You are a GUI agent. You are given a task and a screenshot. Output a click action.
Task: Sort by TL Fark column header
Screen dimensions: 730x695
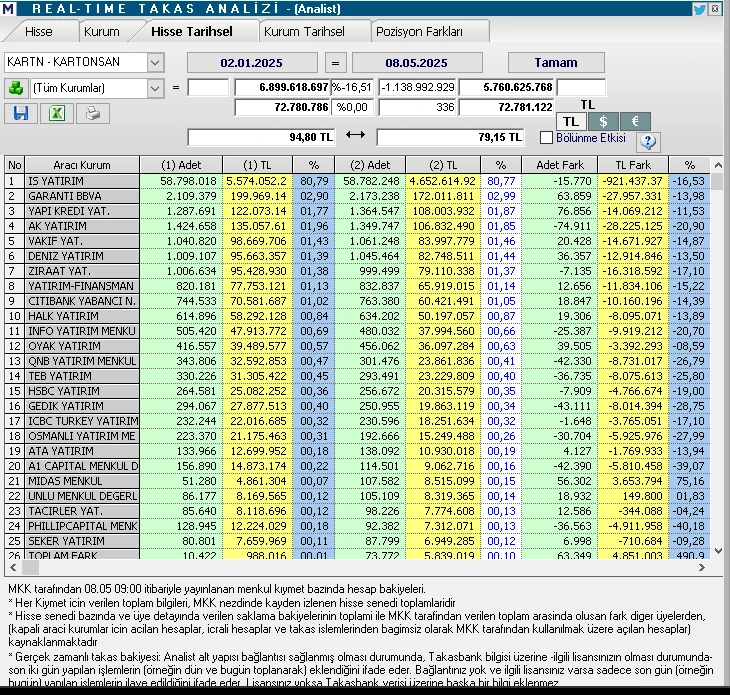click(x=633, y=165)
